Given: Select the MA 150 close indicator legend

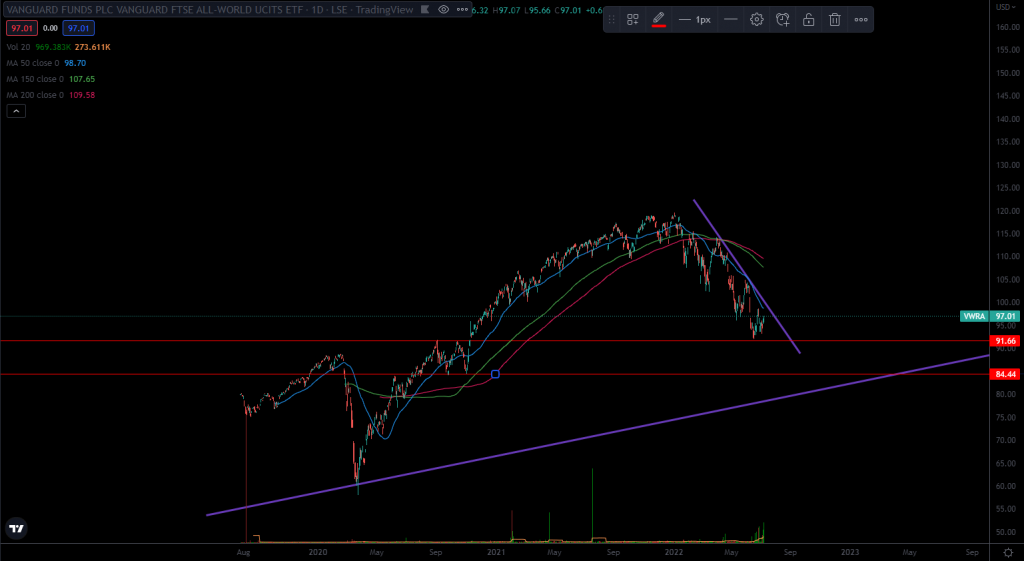Looking at the screenshot, I should pos(35,79).
